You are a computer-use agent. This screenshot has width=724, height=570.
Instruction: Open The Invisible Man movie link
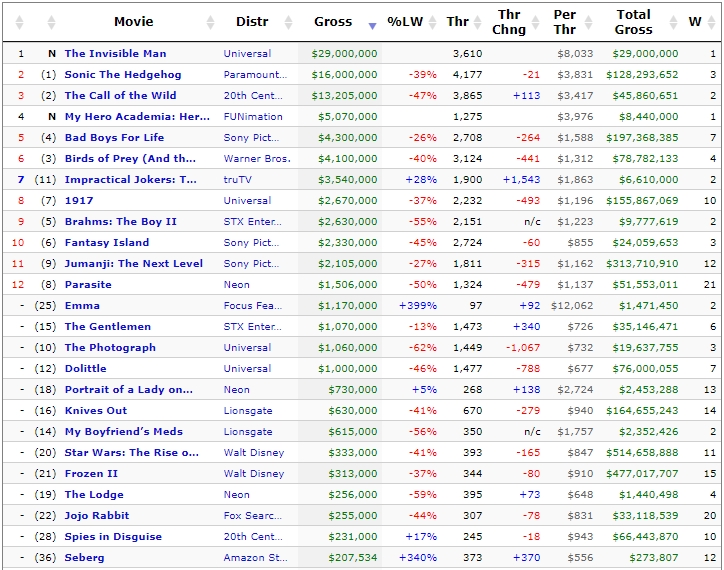(x=115, y=54)
